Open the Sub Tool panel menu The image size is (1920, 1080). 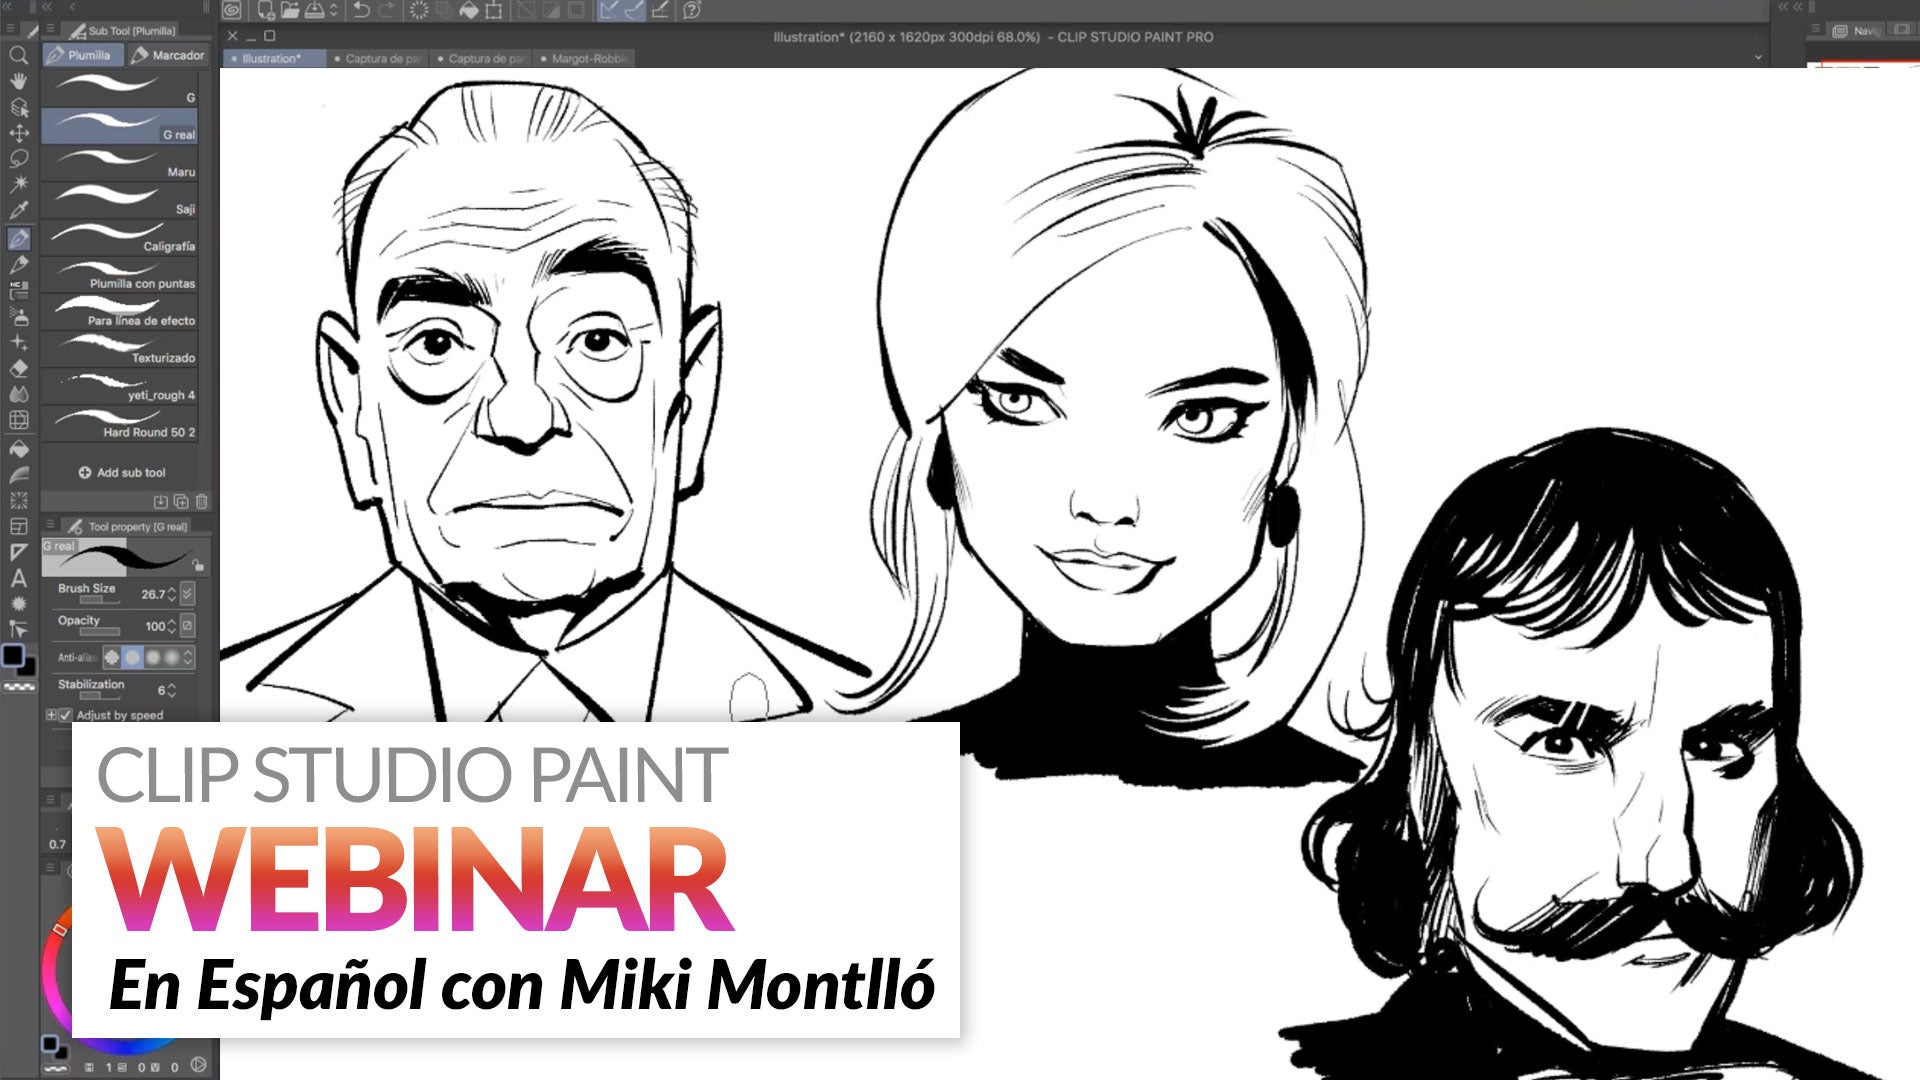click(x=50, y=30)
